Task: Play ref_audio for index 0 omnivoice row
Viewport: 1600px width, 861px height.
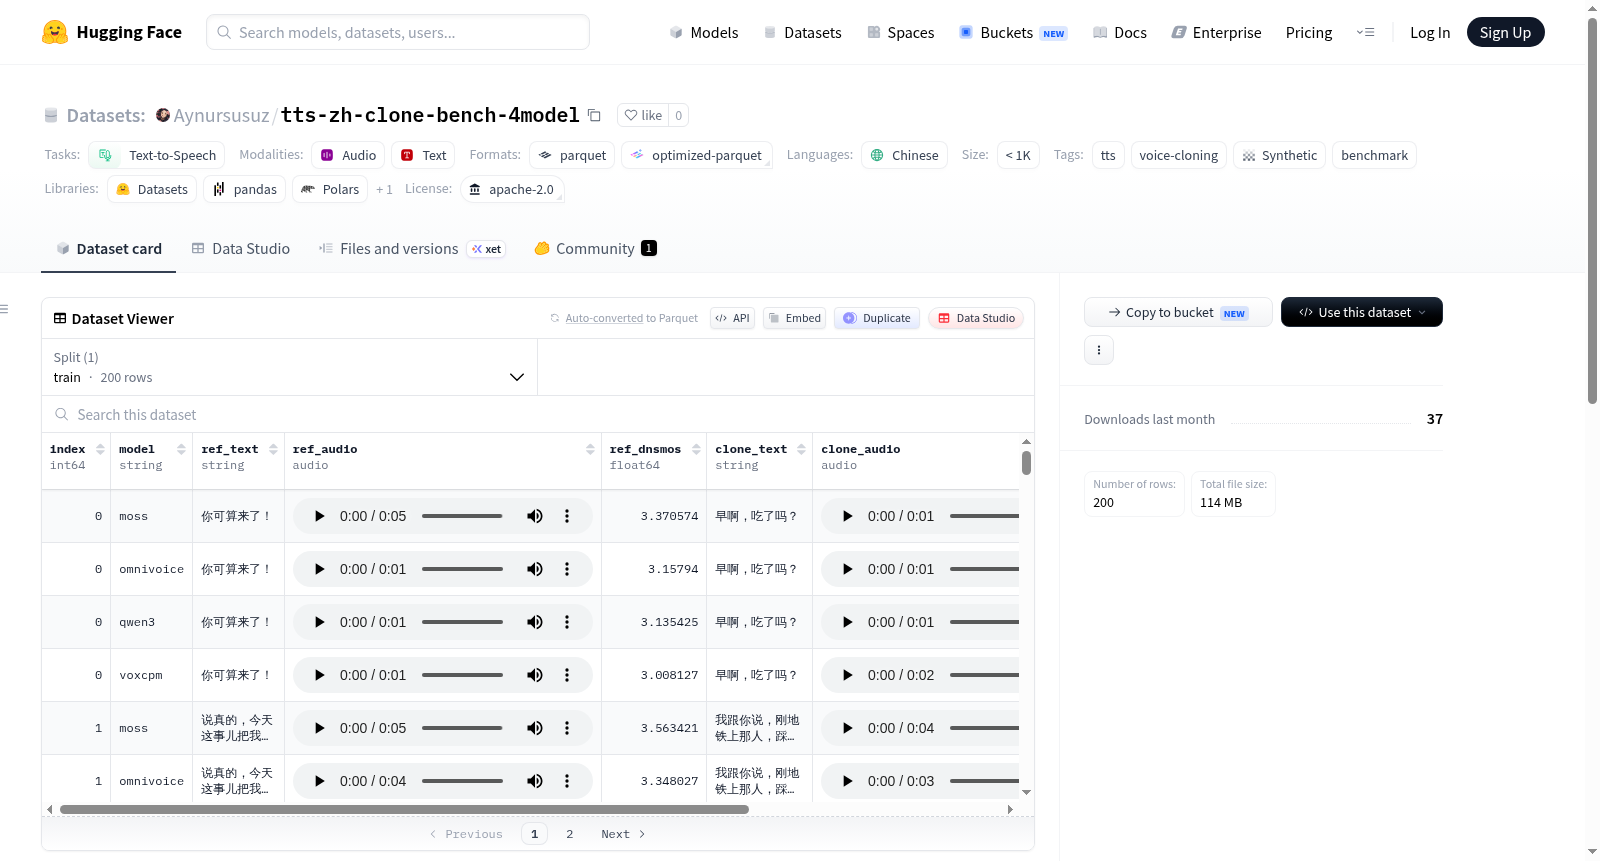Action: (x=320, y=569)
